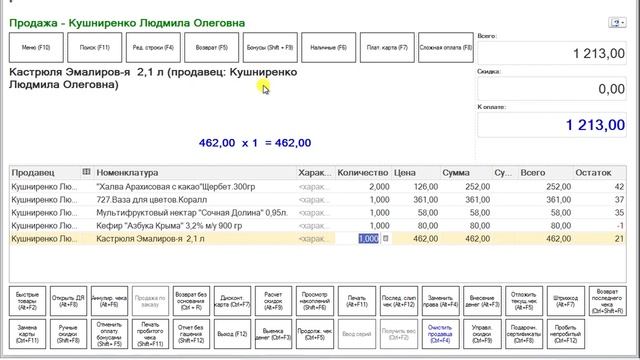Click the Цена column header
This screenshot has height=360, width=640.
click(416, 172)
